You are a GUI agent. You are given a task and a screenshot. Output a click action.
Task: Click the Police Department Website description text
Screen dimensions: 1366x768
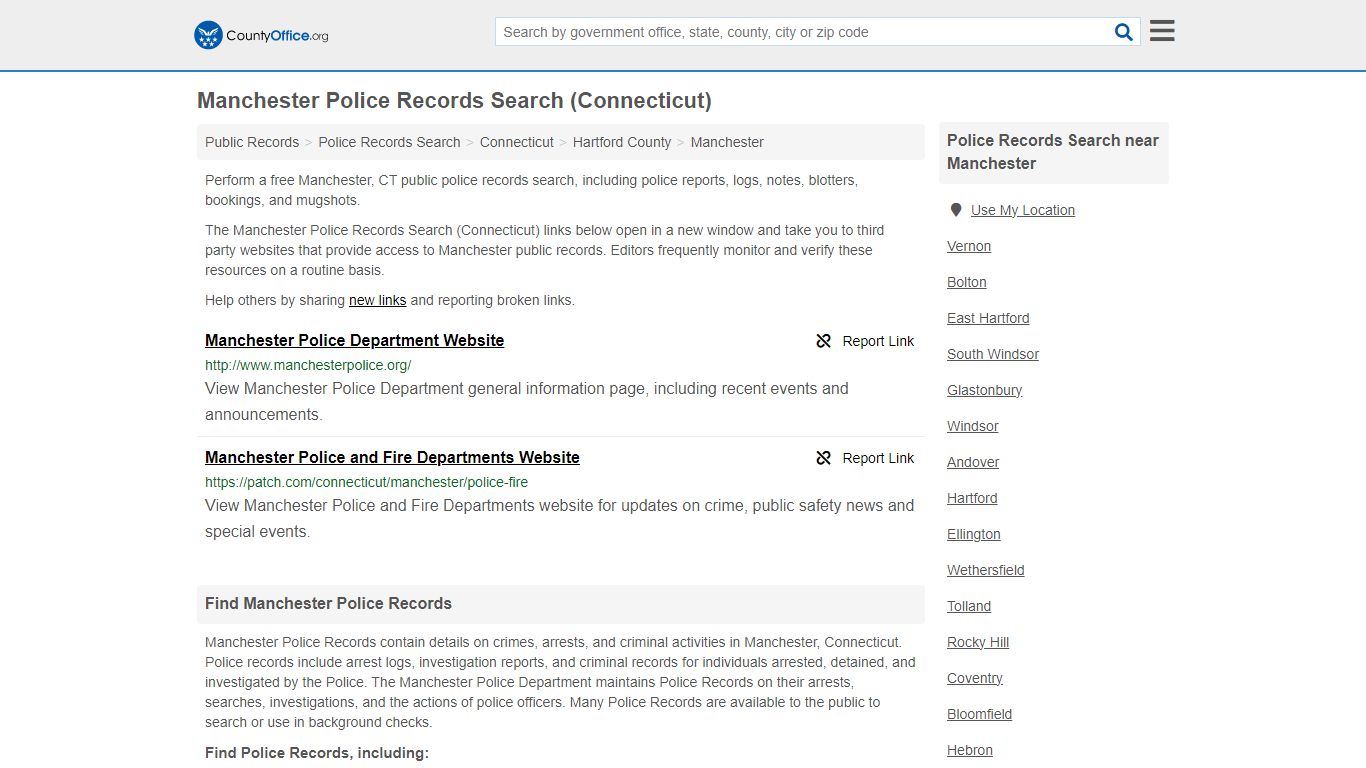tap(527, 401)
